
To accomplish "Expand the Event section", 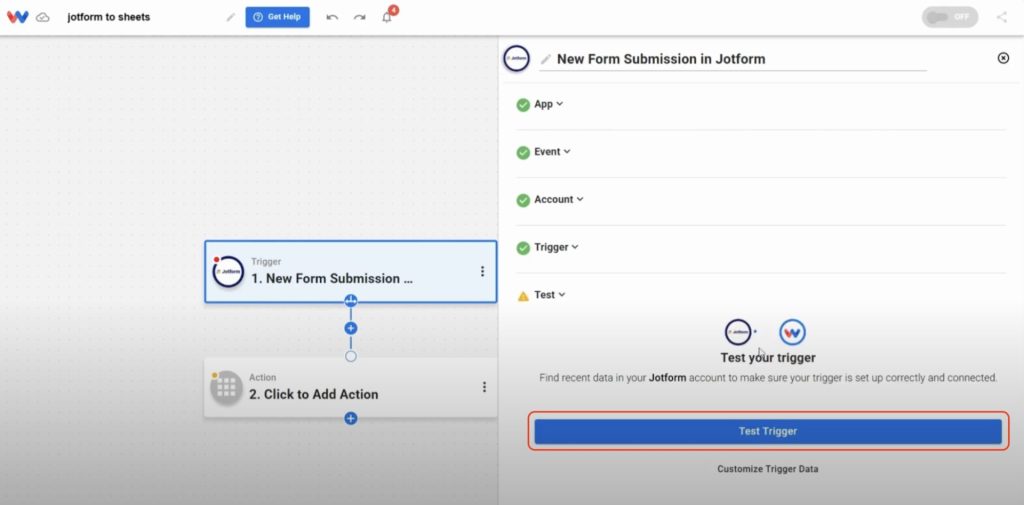I will [552, 152].
